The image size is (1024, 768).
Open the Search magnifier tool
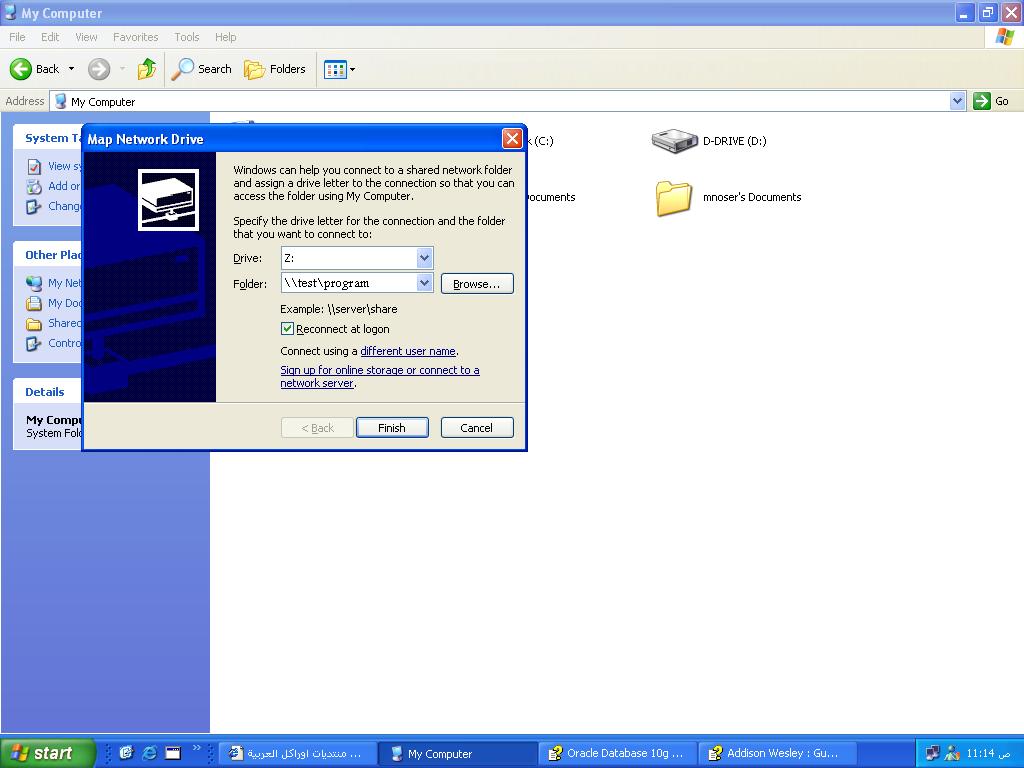(x=183, y=69)
